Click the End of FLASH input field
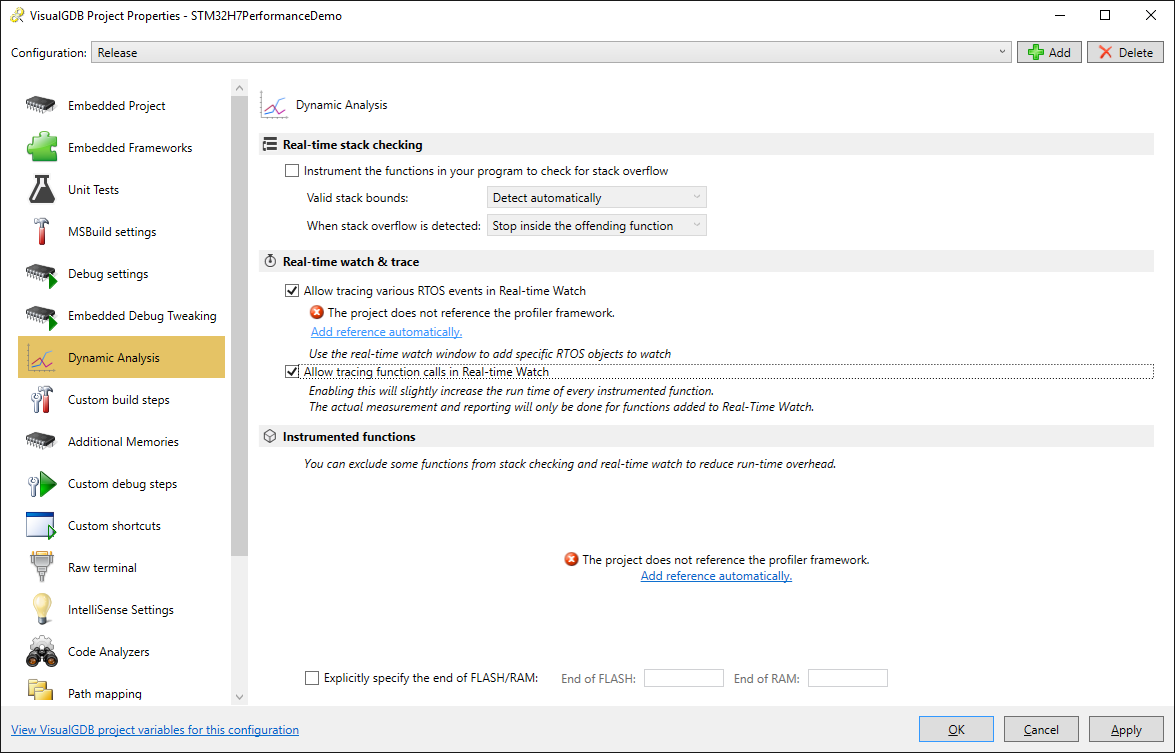Image resolution: width=1175 pixels, height=753 pixels. point(683,678)
